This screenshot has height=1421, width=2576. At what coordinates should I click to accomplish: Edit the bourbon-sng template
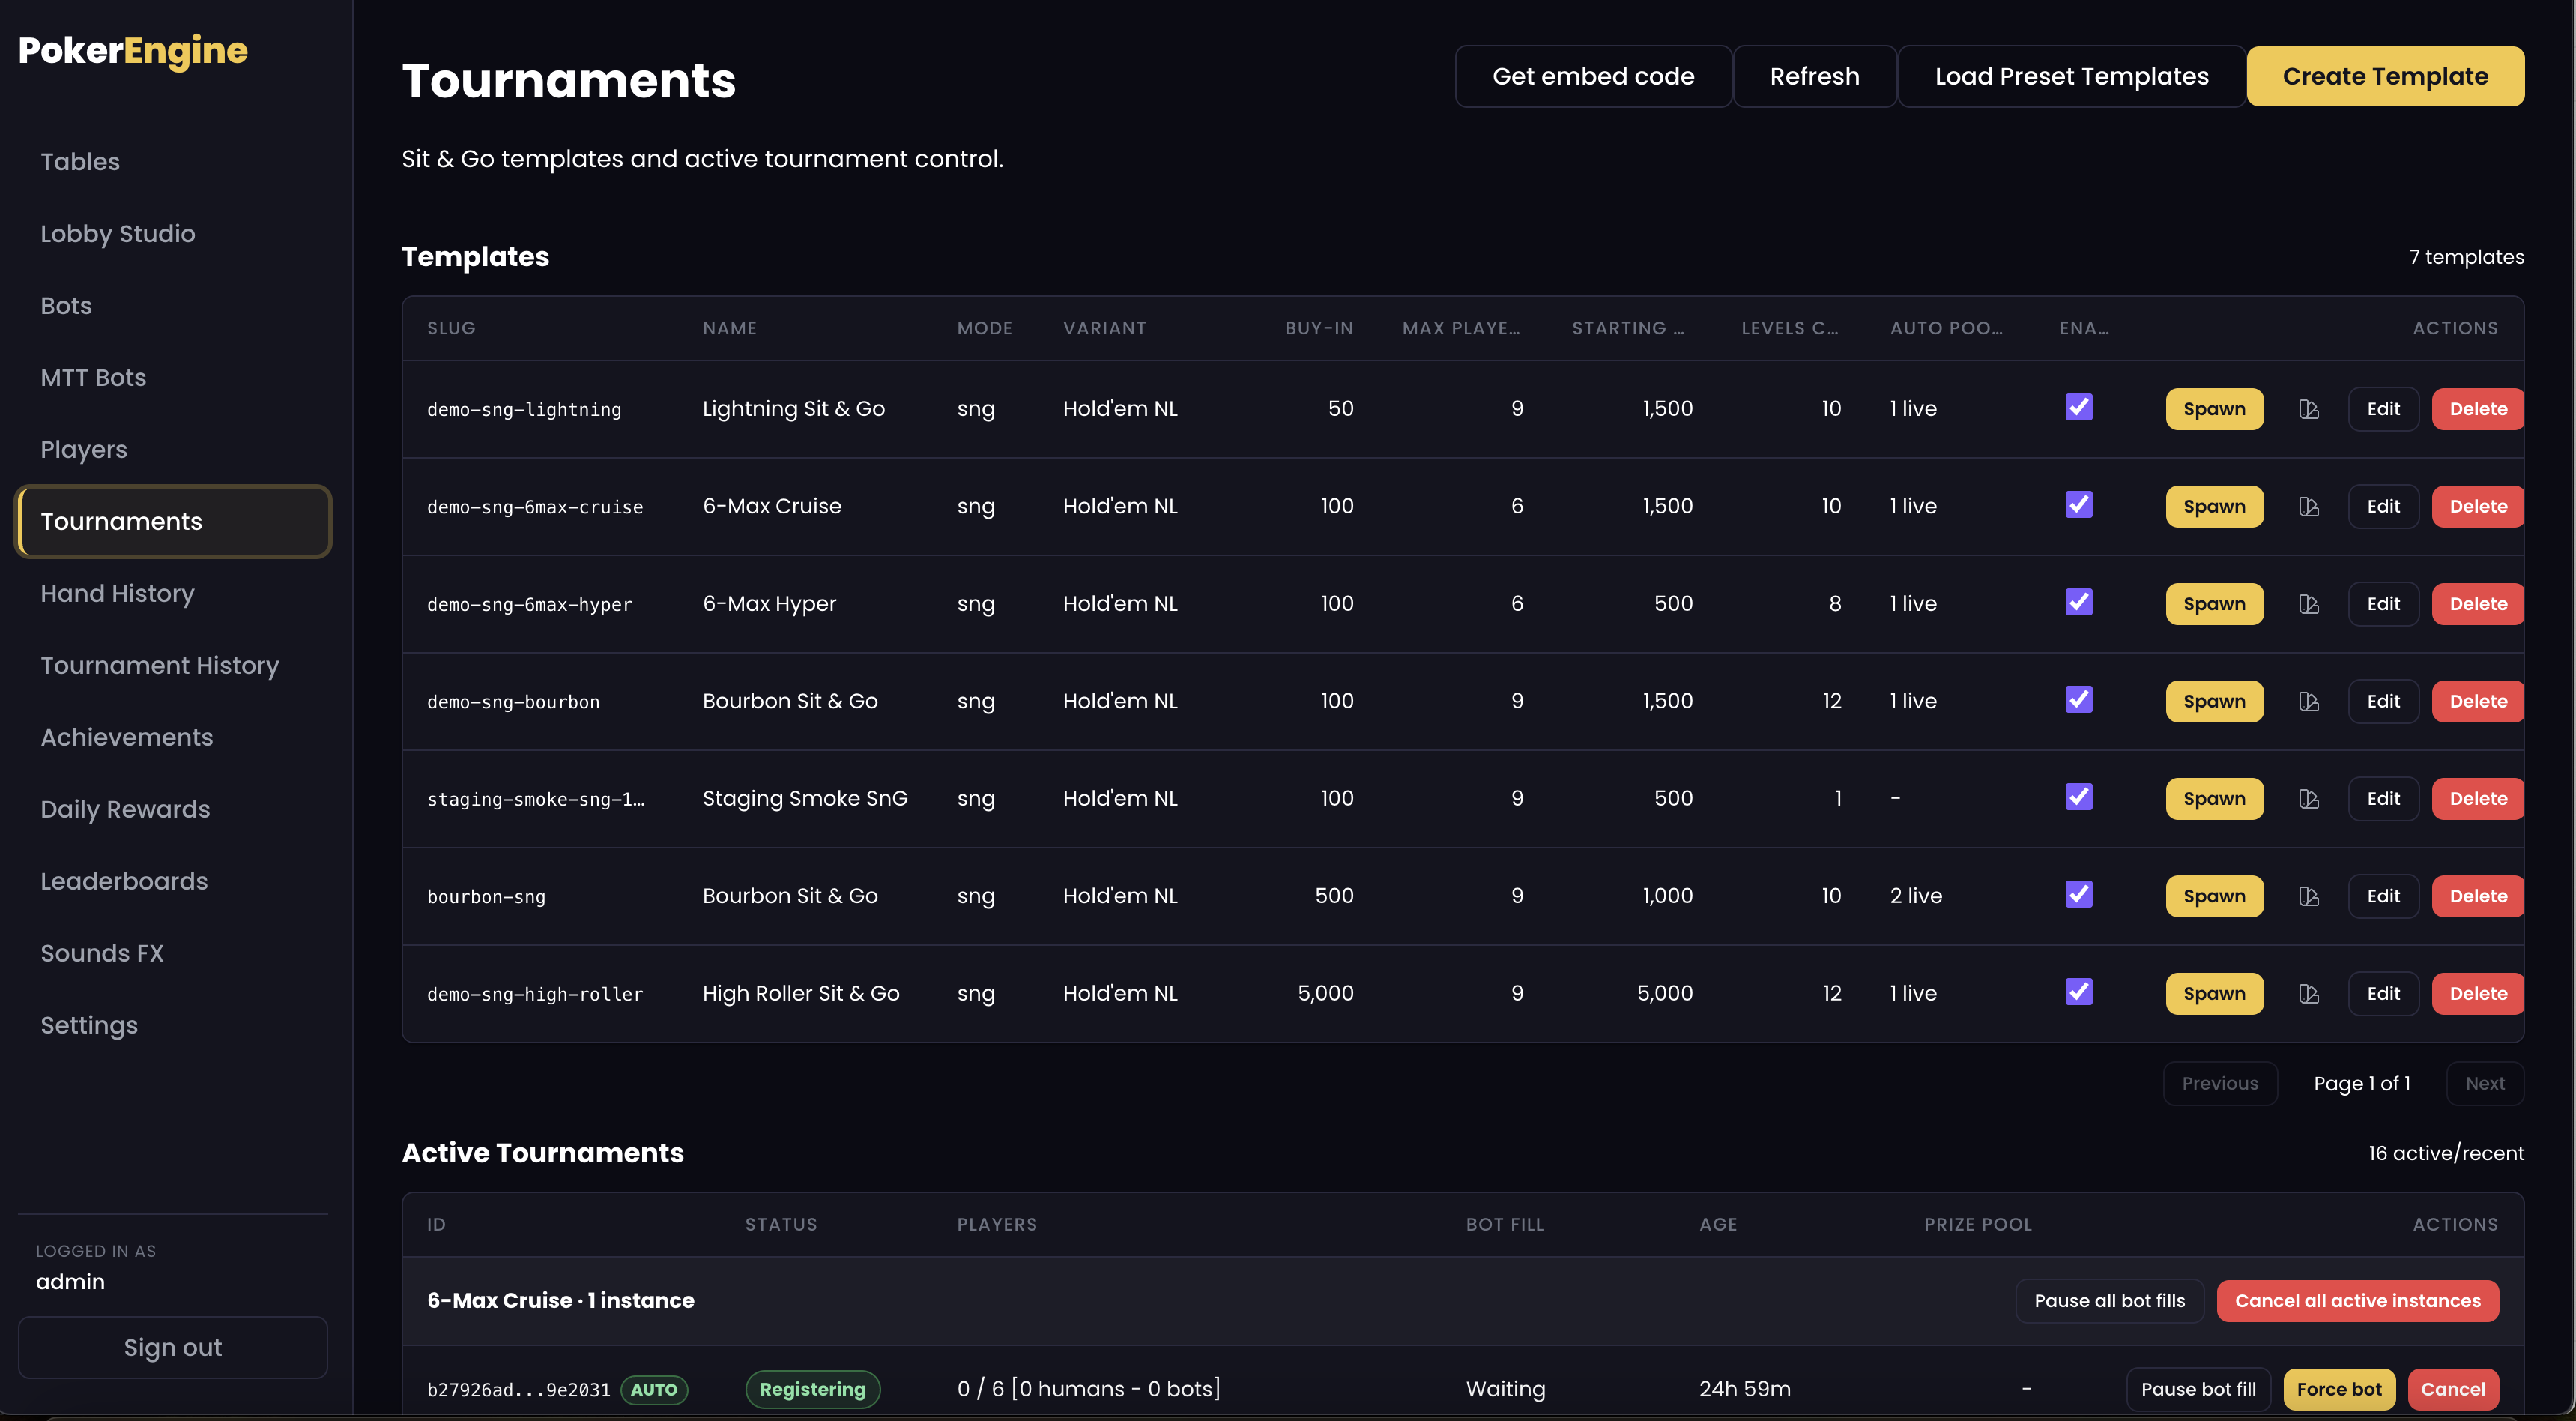(2383, 897)
